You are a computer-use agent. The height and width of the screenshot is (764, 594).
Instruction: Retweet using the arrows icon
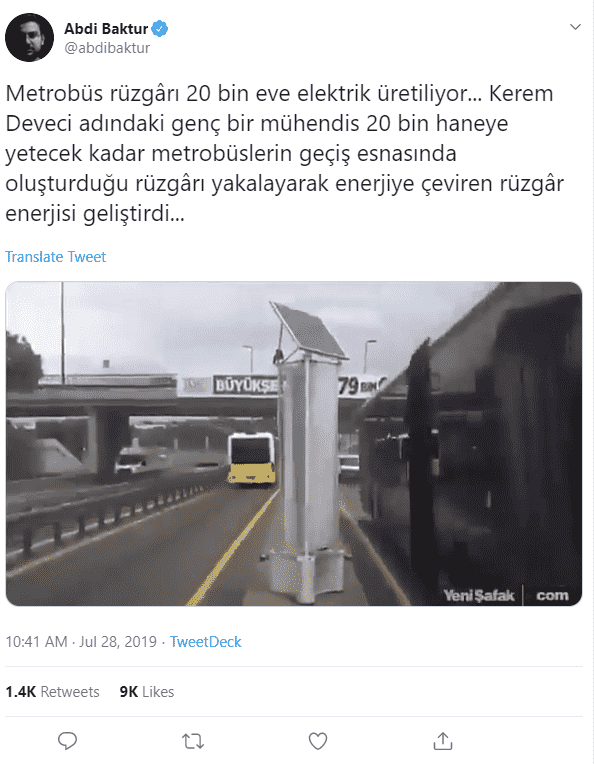coord(193,741)
